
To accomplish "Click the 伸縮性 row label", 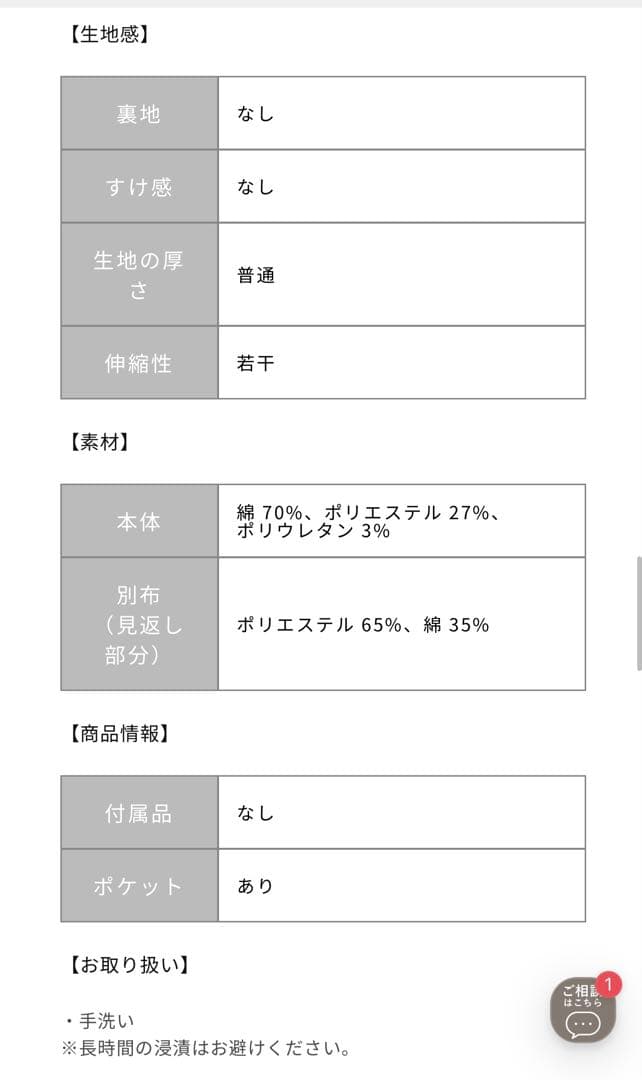I will [138, 363].
